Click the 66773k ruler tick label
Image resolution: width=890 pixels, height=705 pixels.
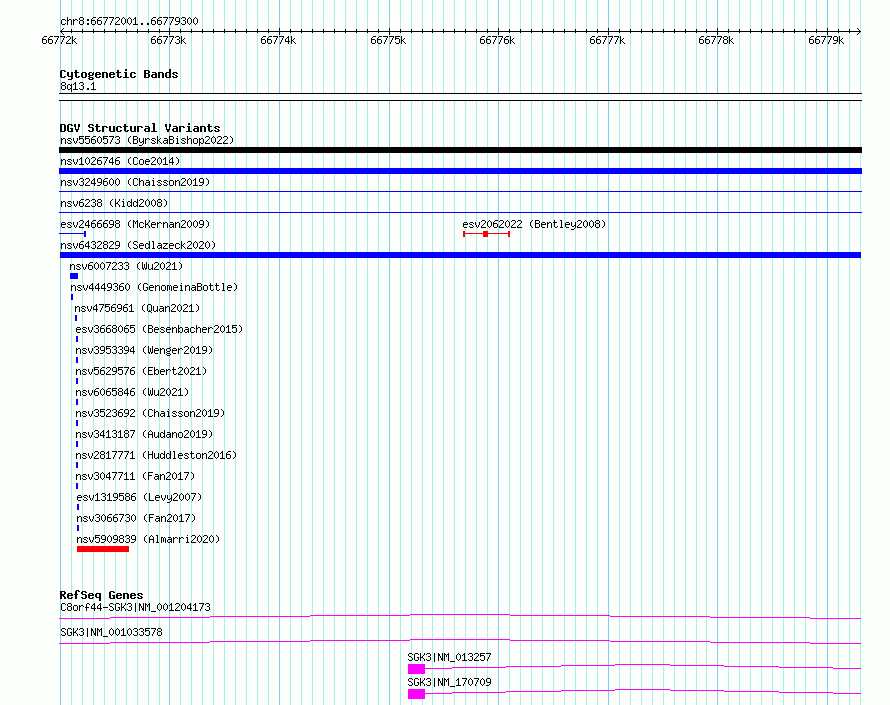click(168, 40)
